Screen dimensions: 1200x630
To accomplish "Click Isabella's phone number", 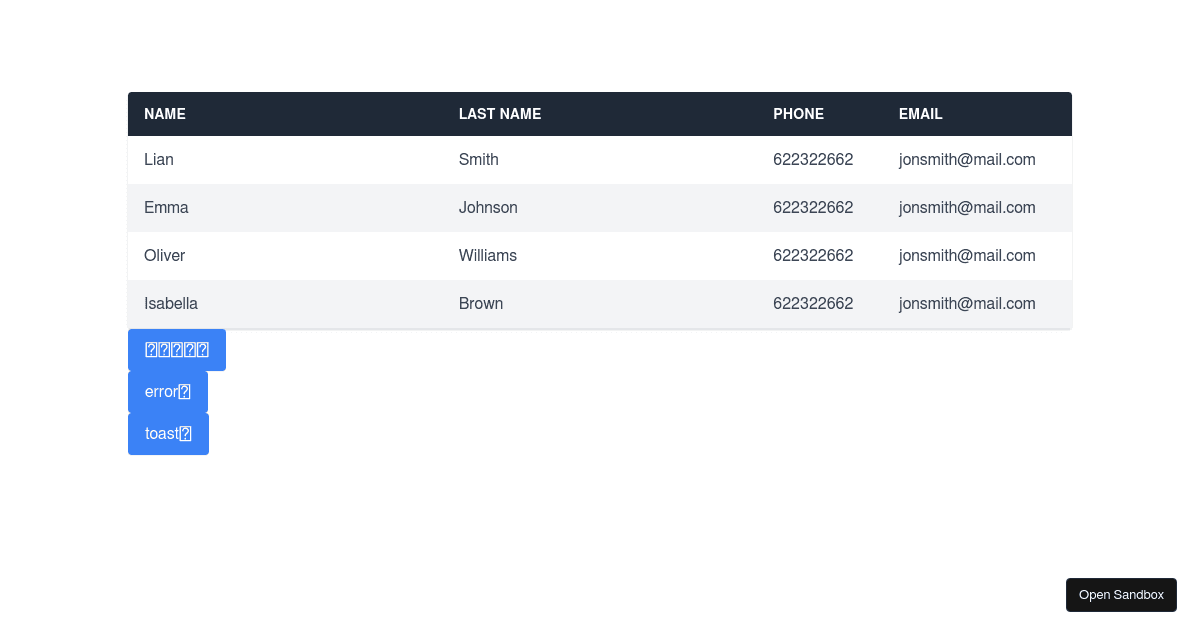I will click(813, 304).
